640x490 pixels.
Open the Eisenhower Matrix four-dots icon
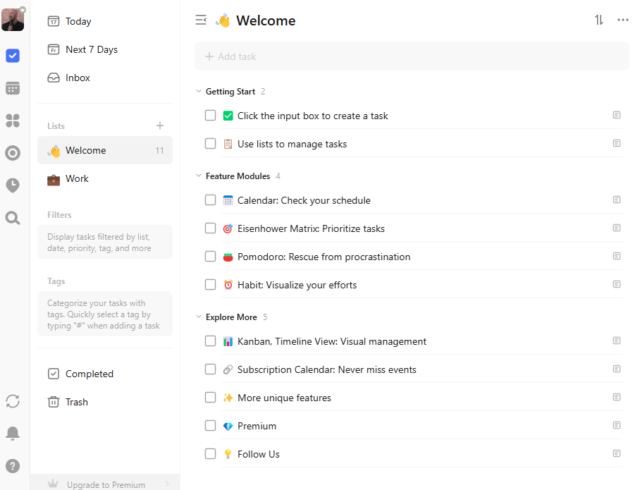click(x=13, y=121)
